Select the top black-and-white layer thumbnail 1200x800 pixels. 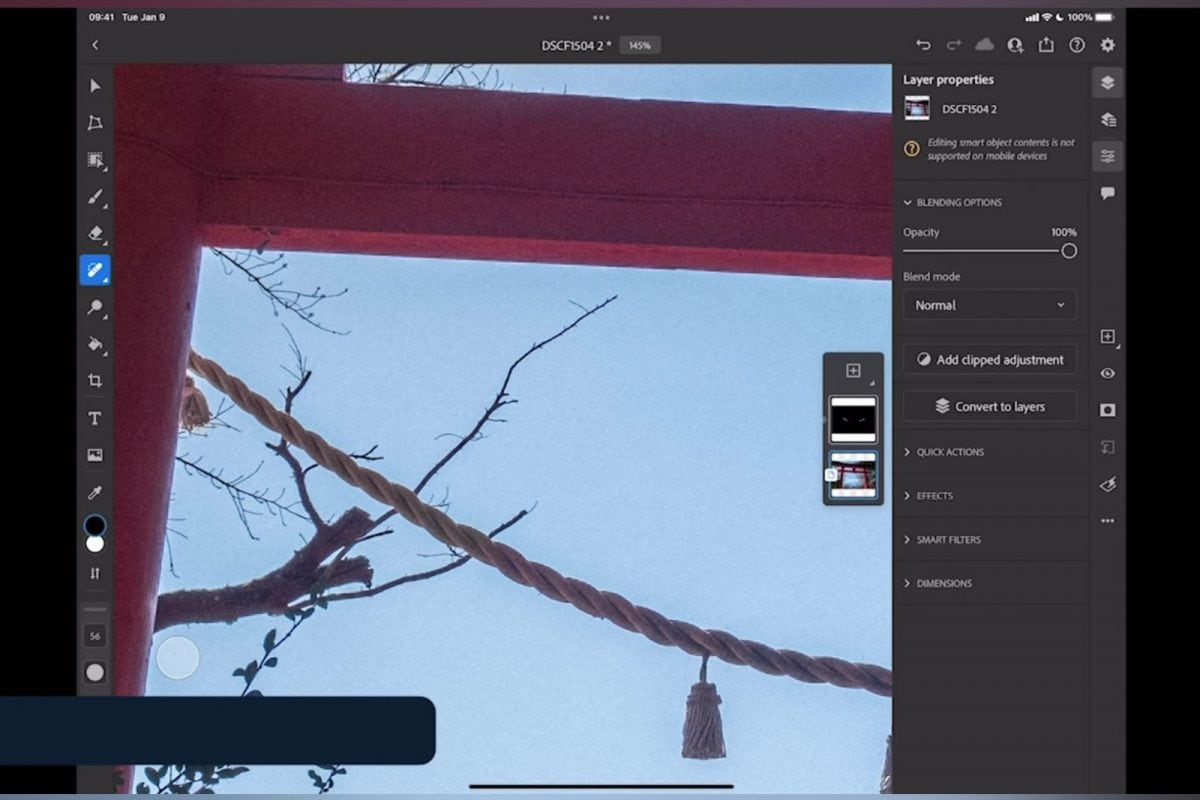tap(853, 419)
